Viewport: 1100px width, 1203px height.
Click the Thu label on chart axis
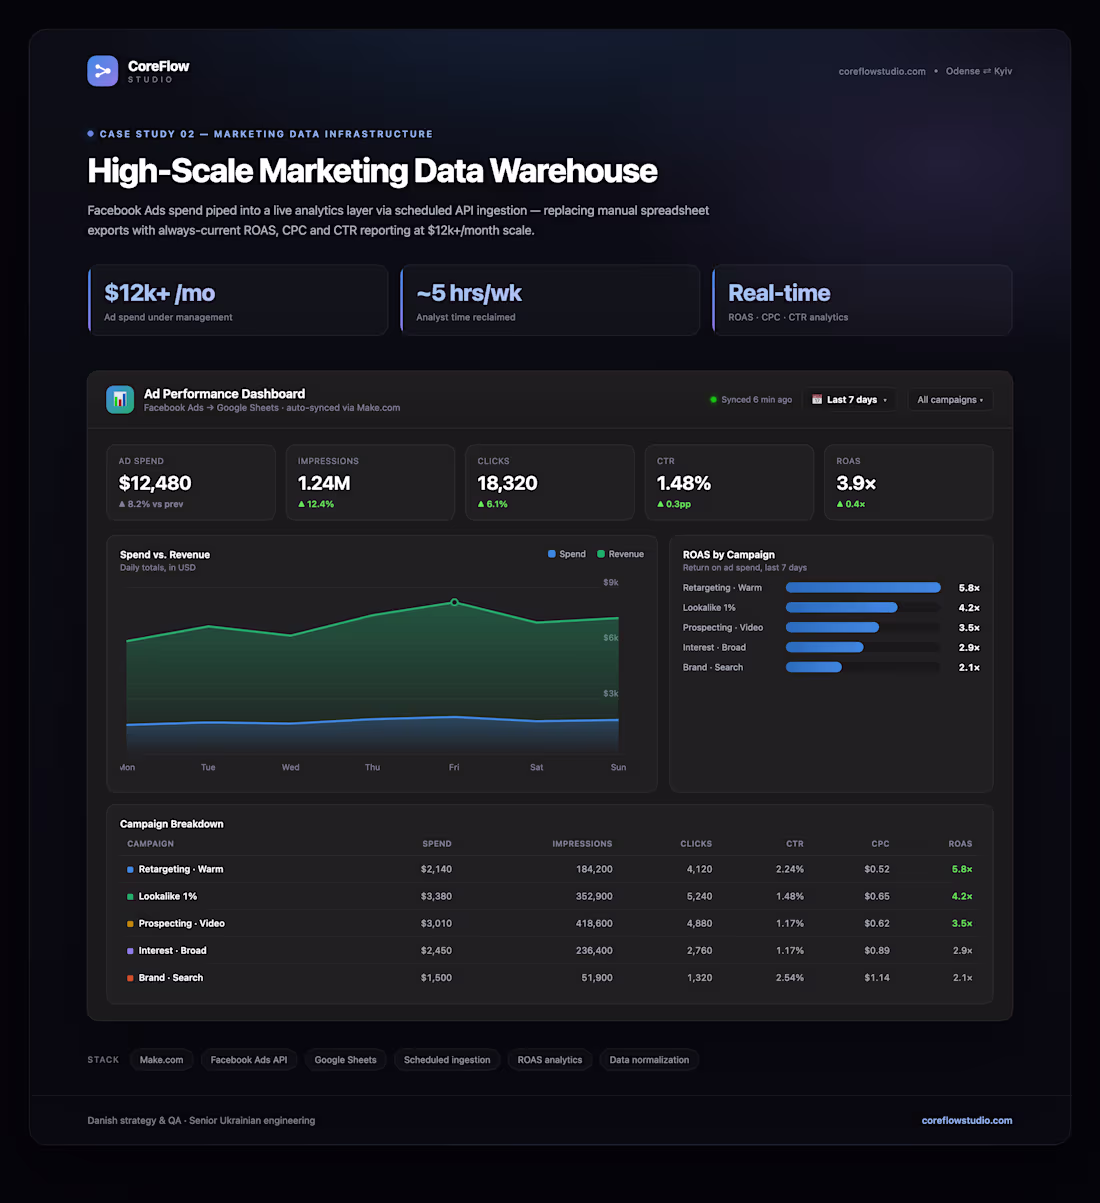pos(372,768)
